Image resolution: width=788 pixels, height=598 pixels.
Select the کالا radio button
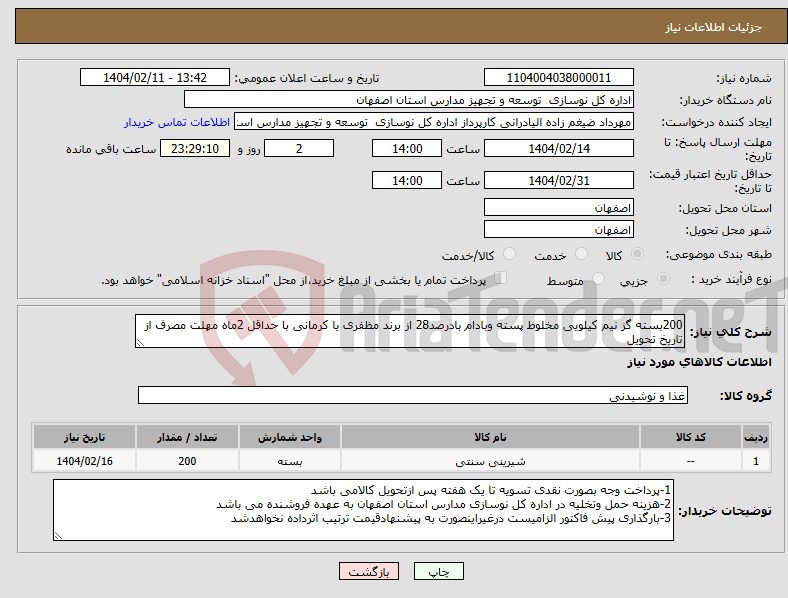click(x=637, y=254)
